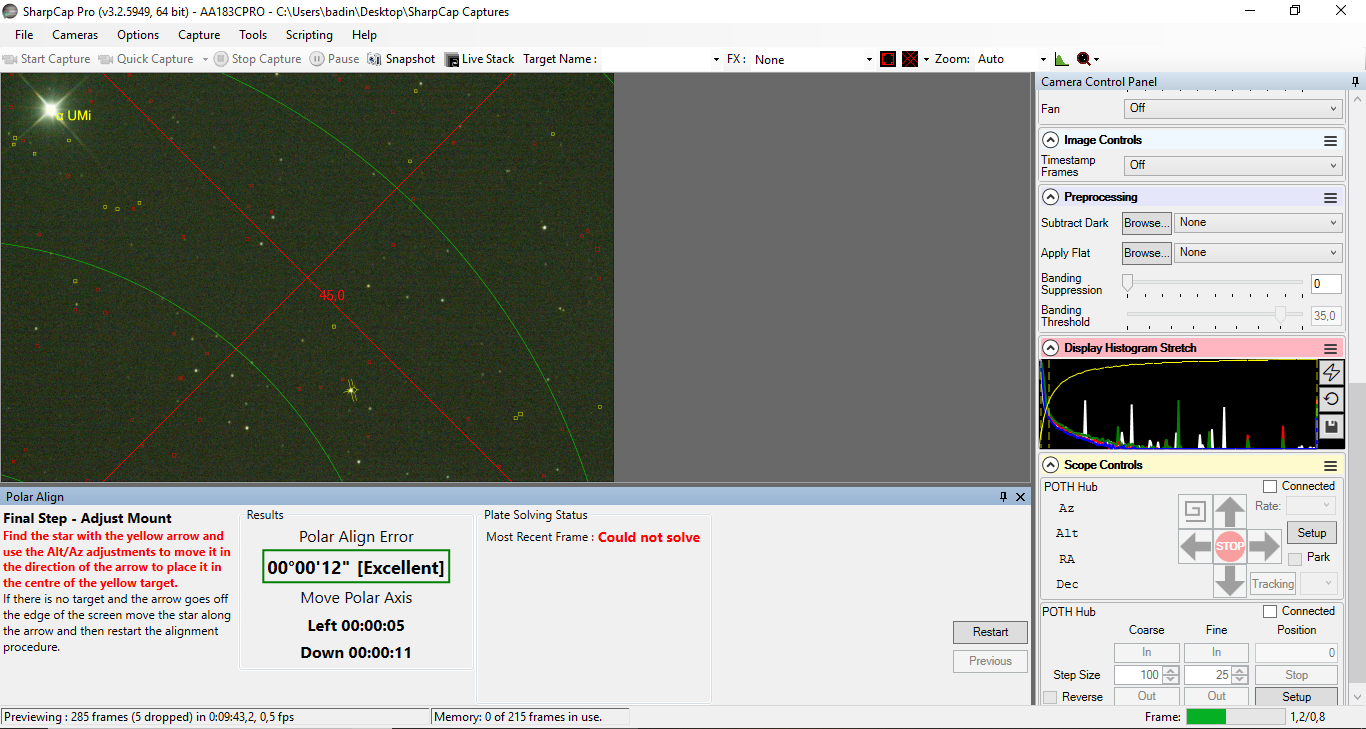Collapse the Display Histogram Stretch section
The image size is (1366, 729).
[1051, 348]
